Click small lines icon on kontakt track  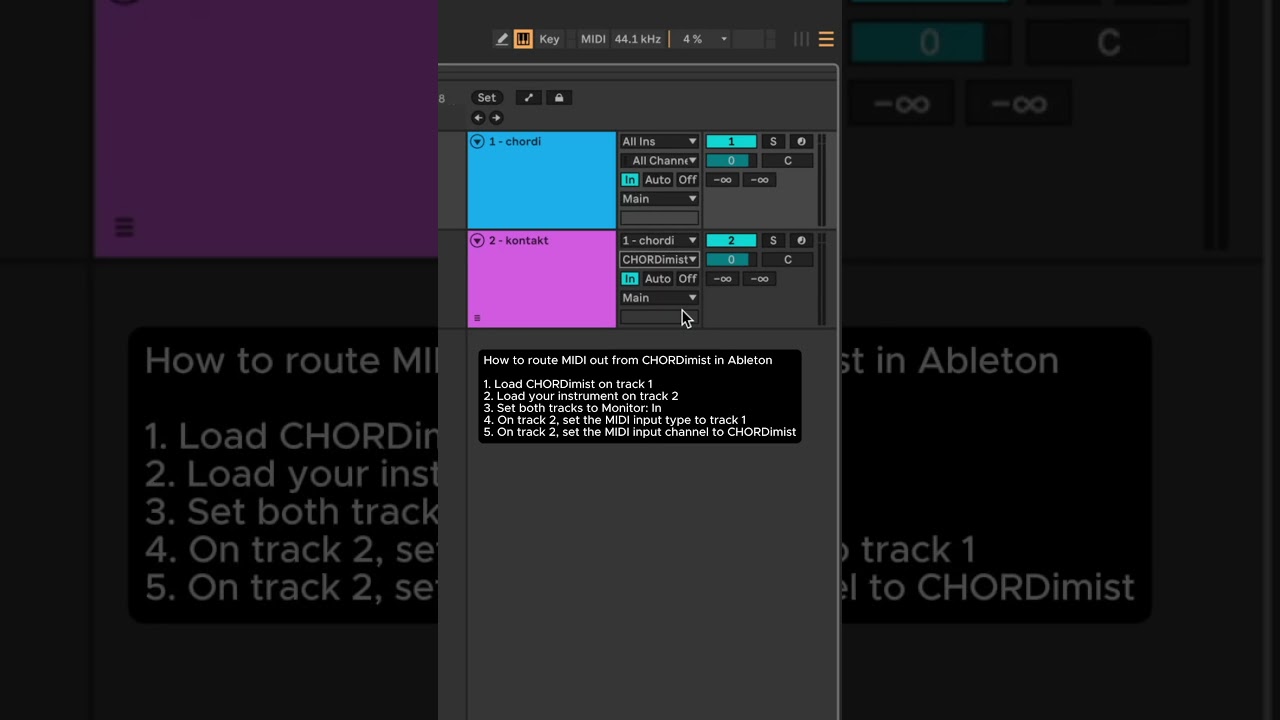477,318
